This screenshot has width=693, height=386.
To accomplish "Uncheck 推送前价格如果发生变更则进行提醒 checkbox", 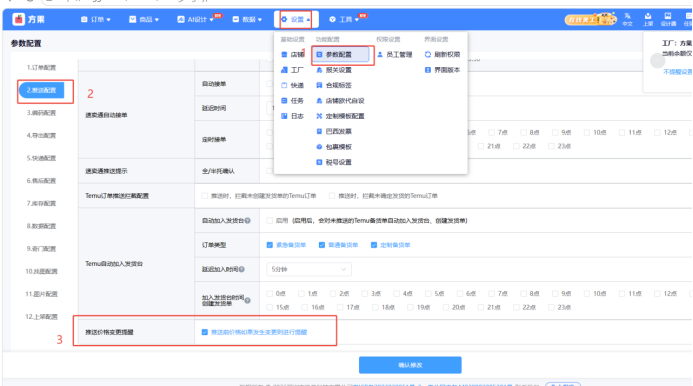I will (205, 332).
